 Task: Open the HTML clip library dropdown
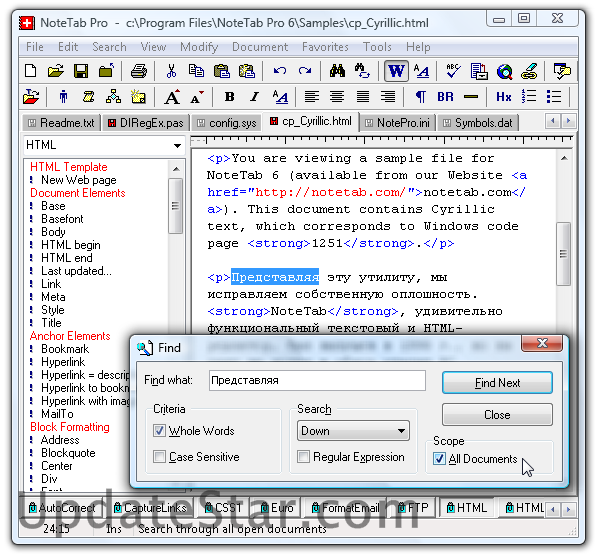point(104,145)
